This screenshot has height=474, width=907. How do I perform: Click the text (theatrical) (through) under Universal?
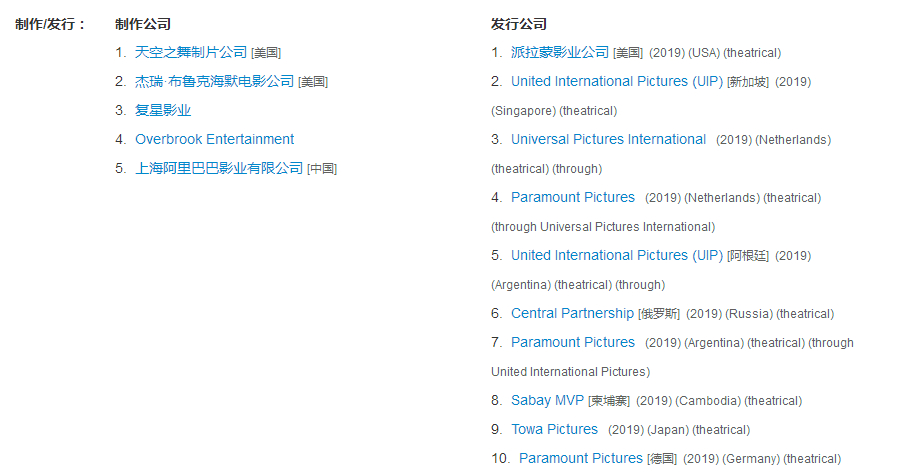click(547, 169)
